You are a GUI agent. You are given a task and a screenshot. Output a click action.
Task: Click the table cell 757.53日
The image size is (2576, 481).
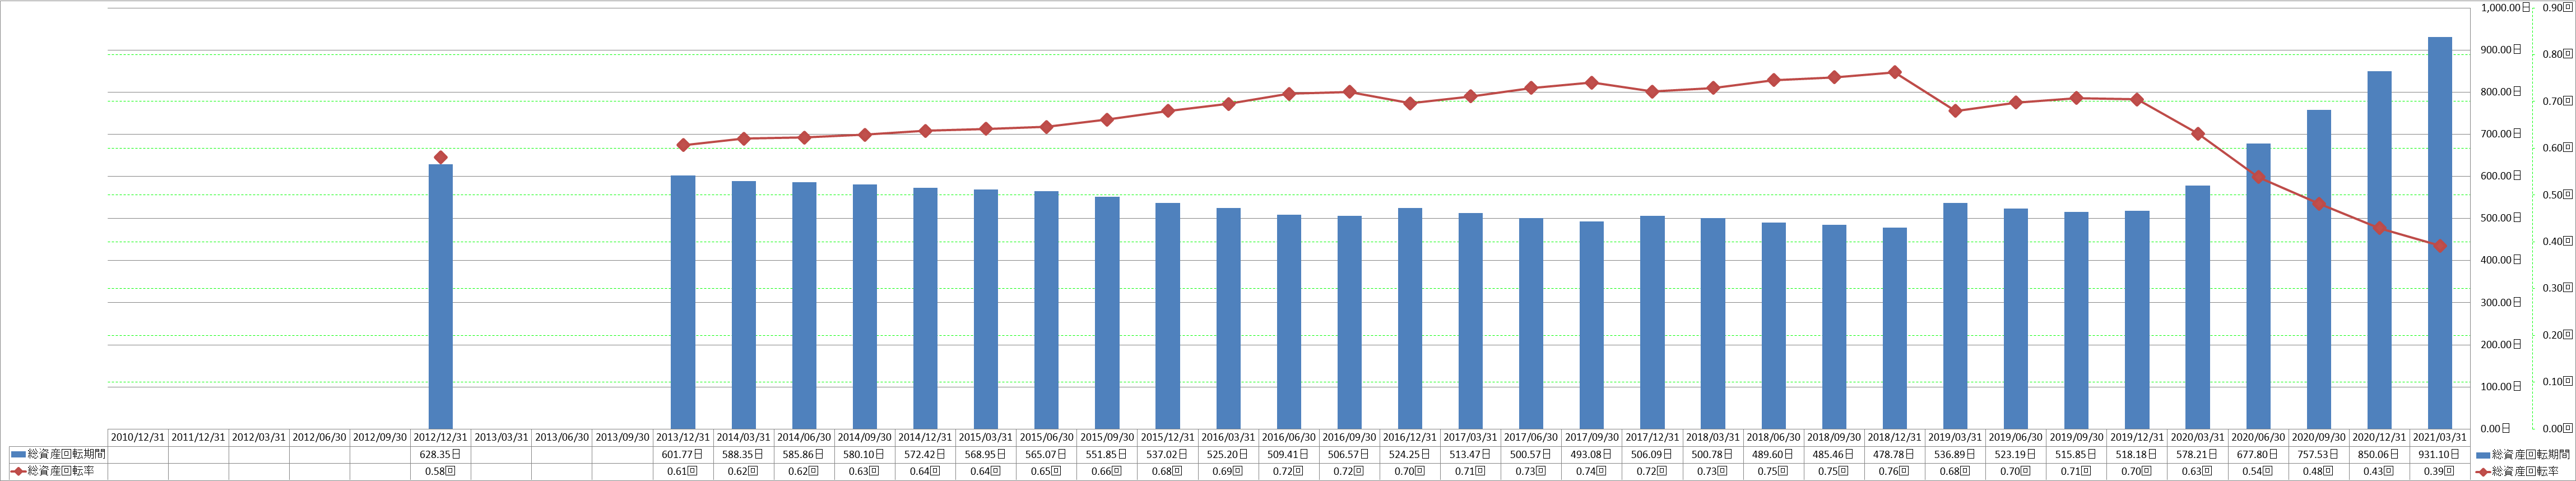pos(2318,454)
